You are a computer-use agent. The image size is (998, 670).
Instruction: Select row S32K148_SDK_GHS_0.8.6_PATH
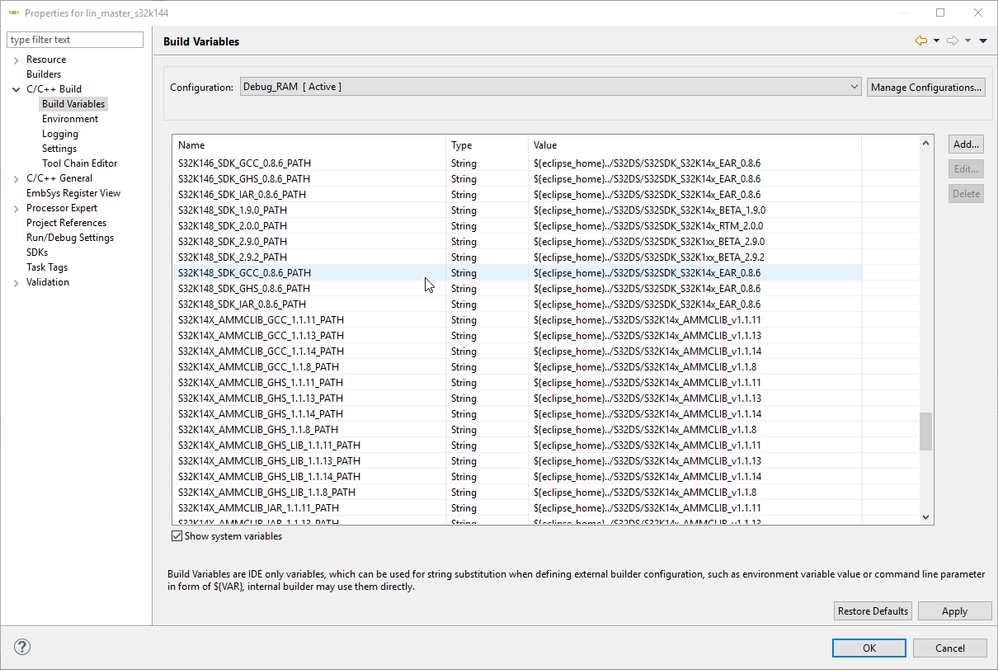tap(517, 289)
